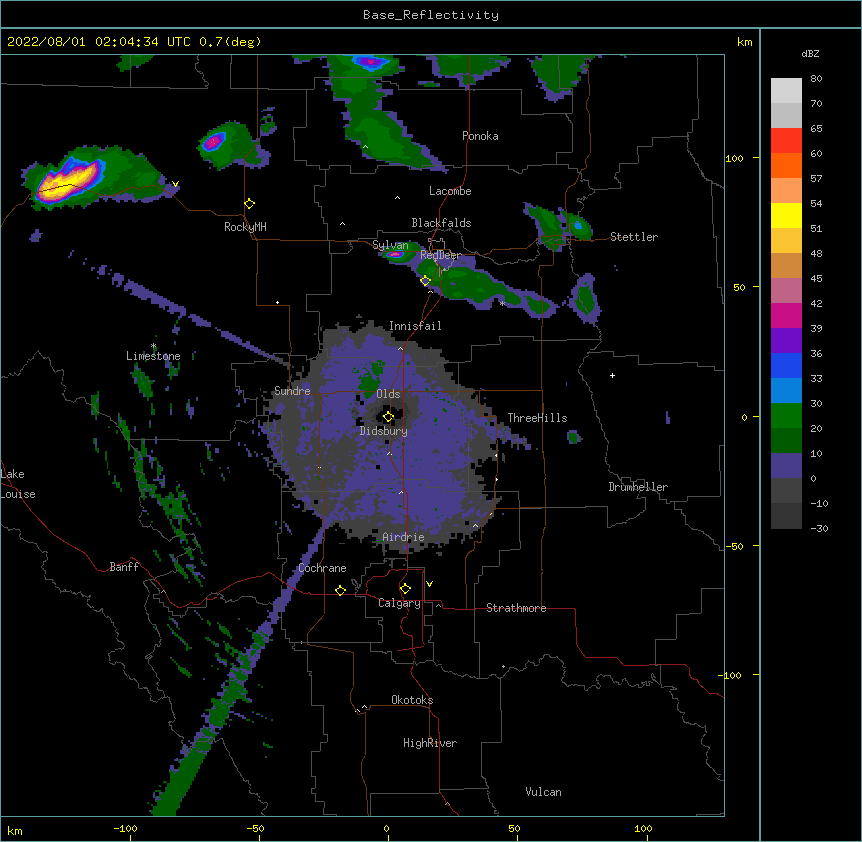Select the bright green 30 dBZ legend swatch
The width and height of the screenshot is (862, 842).
tap(786, 416)
